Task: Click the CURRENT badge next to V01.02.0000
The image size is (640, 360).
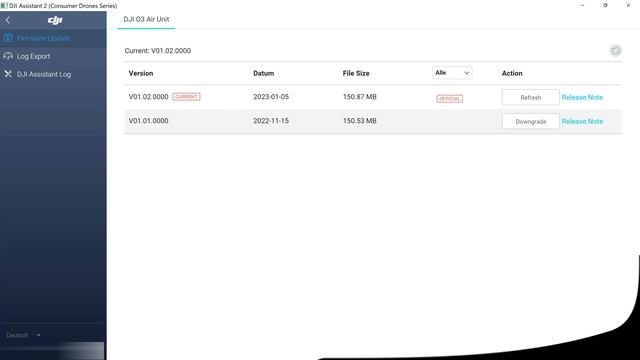Action: pyautogui.click(x=186, y=97)
